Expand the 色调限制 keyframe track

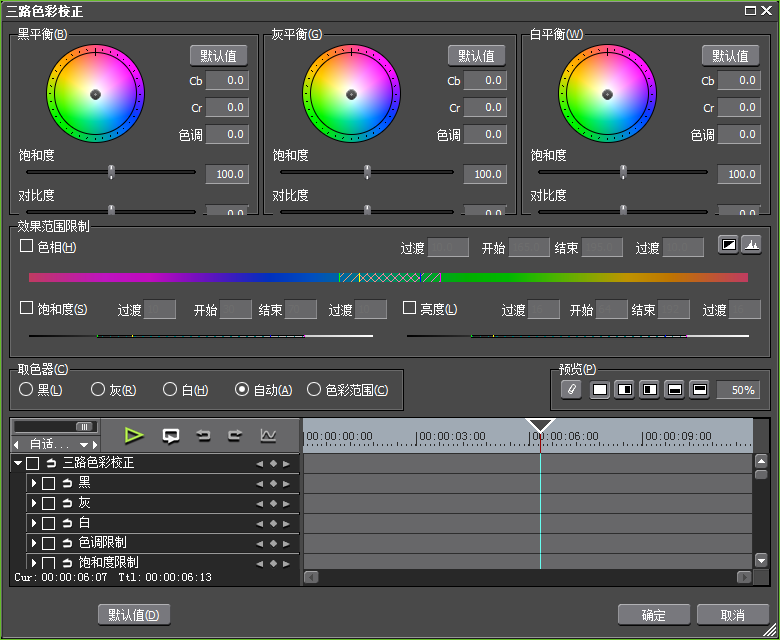33,543
